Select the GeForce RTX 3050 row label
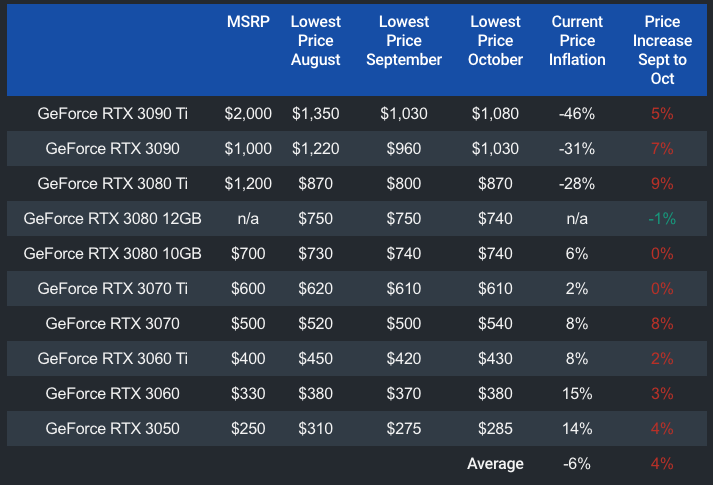This screenshot has width=713, height=485. (x=112, y=429)
